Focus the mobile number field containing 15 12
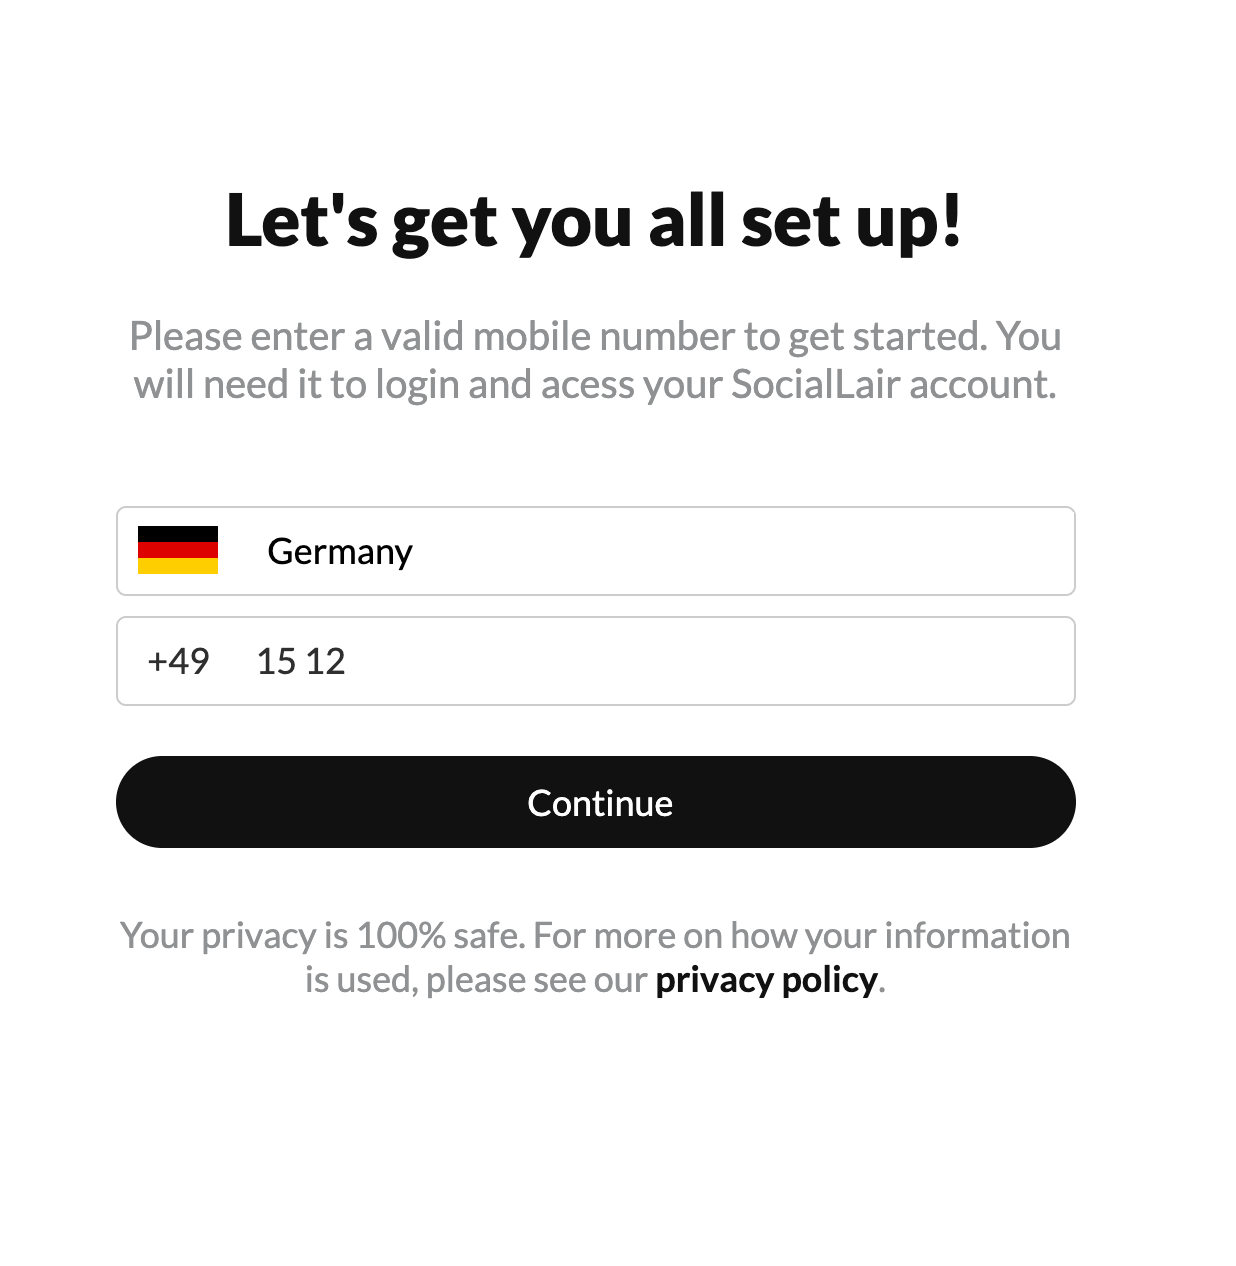Screen dimensions: 1236x1266 pyautogui.click(x=596, y=661)
